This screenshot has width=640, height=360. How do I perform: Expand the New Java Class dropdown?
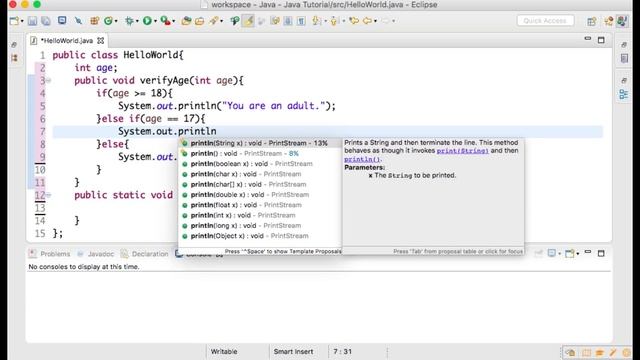point(116,21)
